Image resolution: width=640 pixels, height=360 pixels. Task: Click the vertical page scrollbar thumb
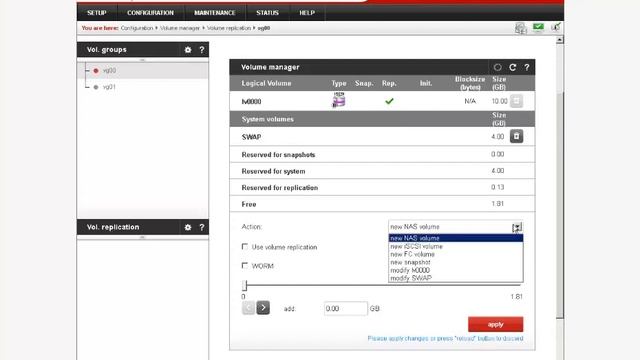tap(560, 204)
